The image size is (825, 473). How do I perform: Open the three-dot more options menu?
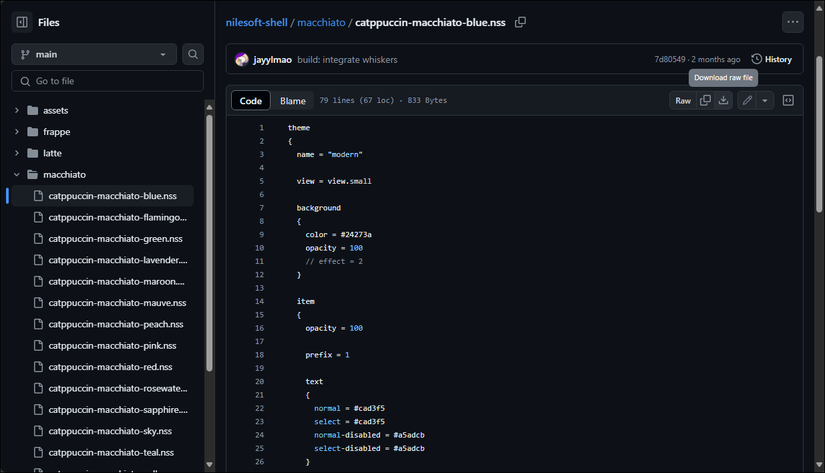pyautogui.click(x=792, y=22)
